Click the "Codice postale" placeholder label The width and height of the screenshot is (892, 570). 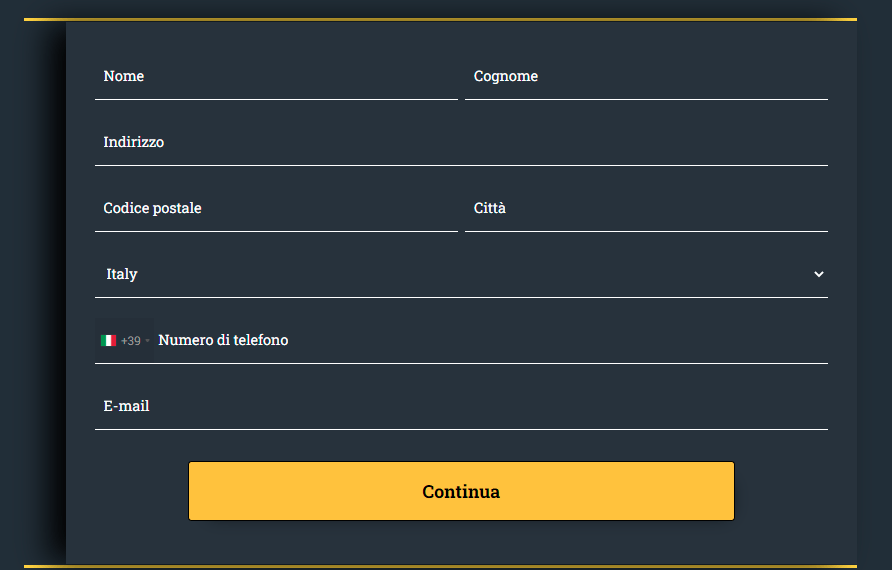point(152,208)
